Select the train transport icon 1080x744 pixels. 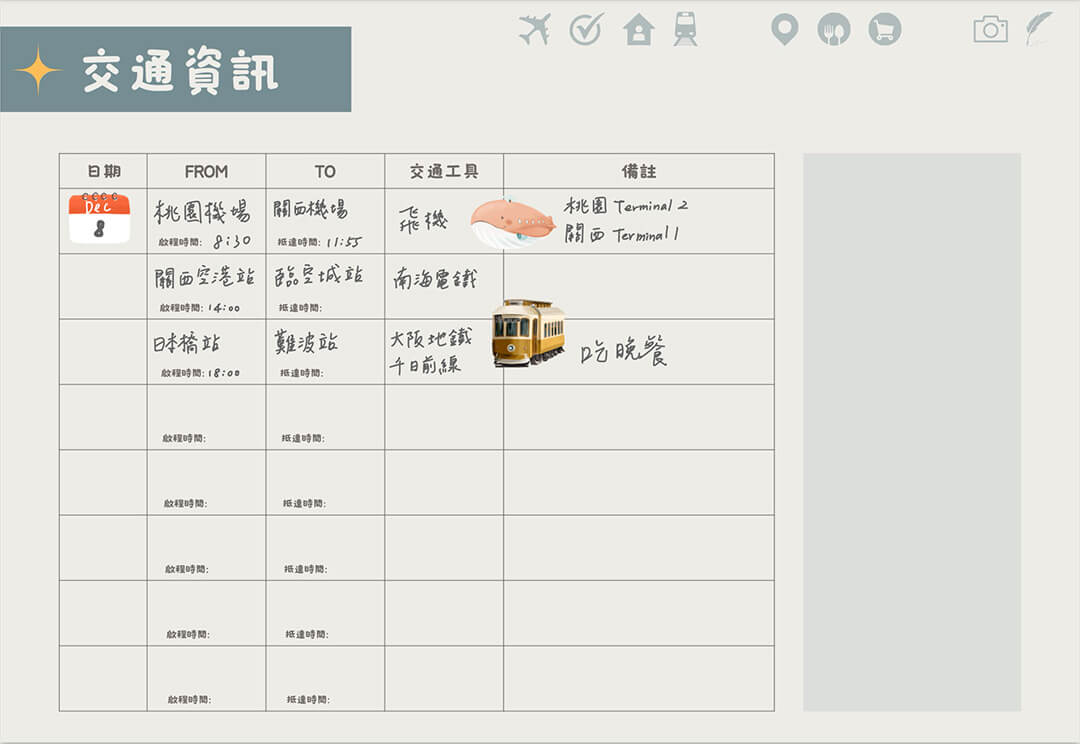(x=685, y=27)
